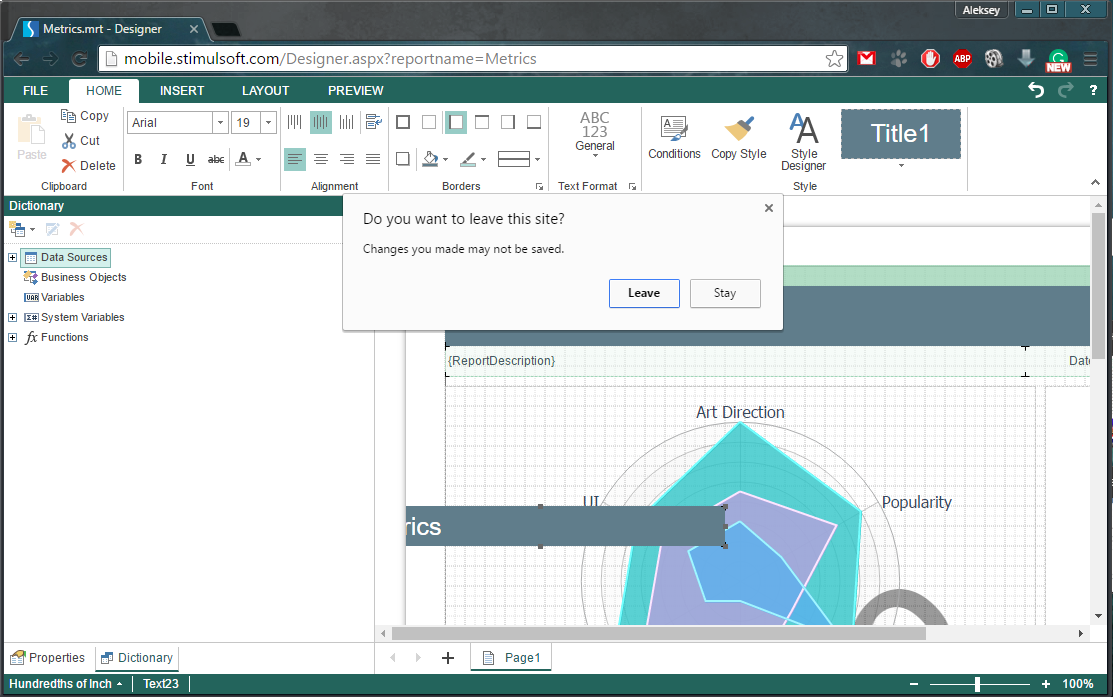The width and height of the screenshot is (1113, 697).
Task: Click the shadow border icon
Action: click(402, 159)
